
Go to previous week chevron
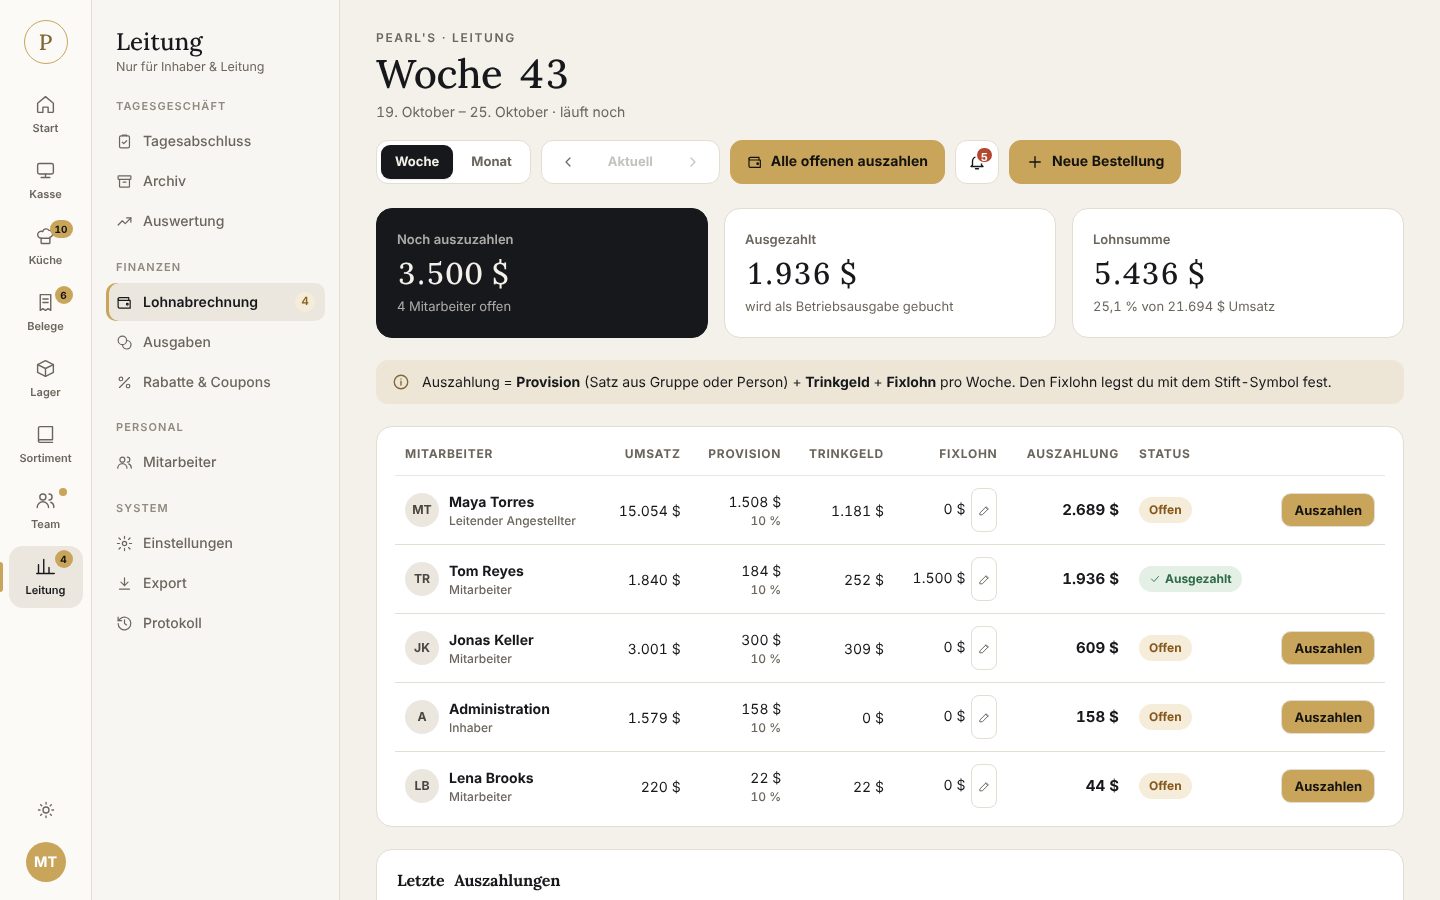click(568, 162)
